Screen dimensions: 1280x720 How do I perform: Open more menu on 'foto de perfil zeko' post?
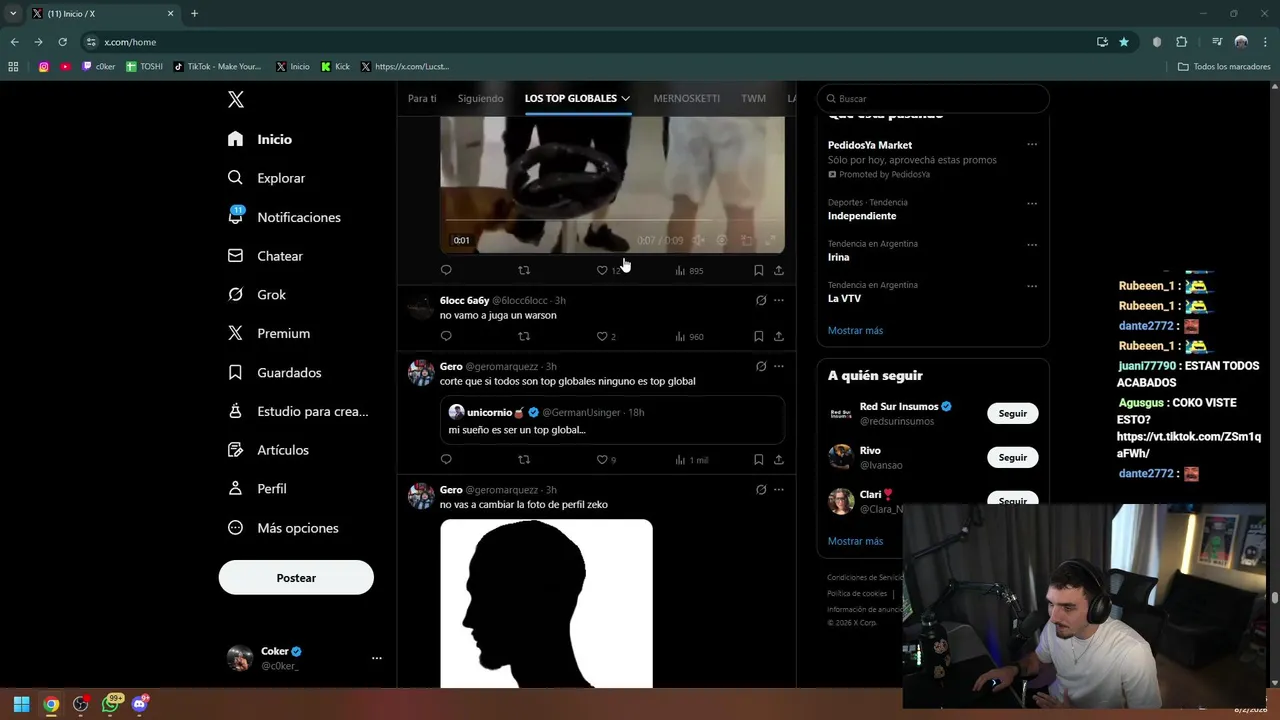tap(779, 490)
